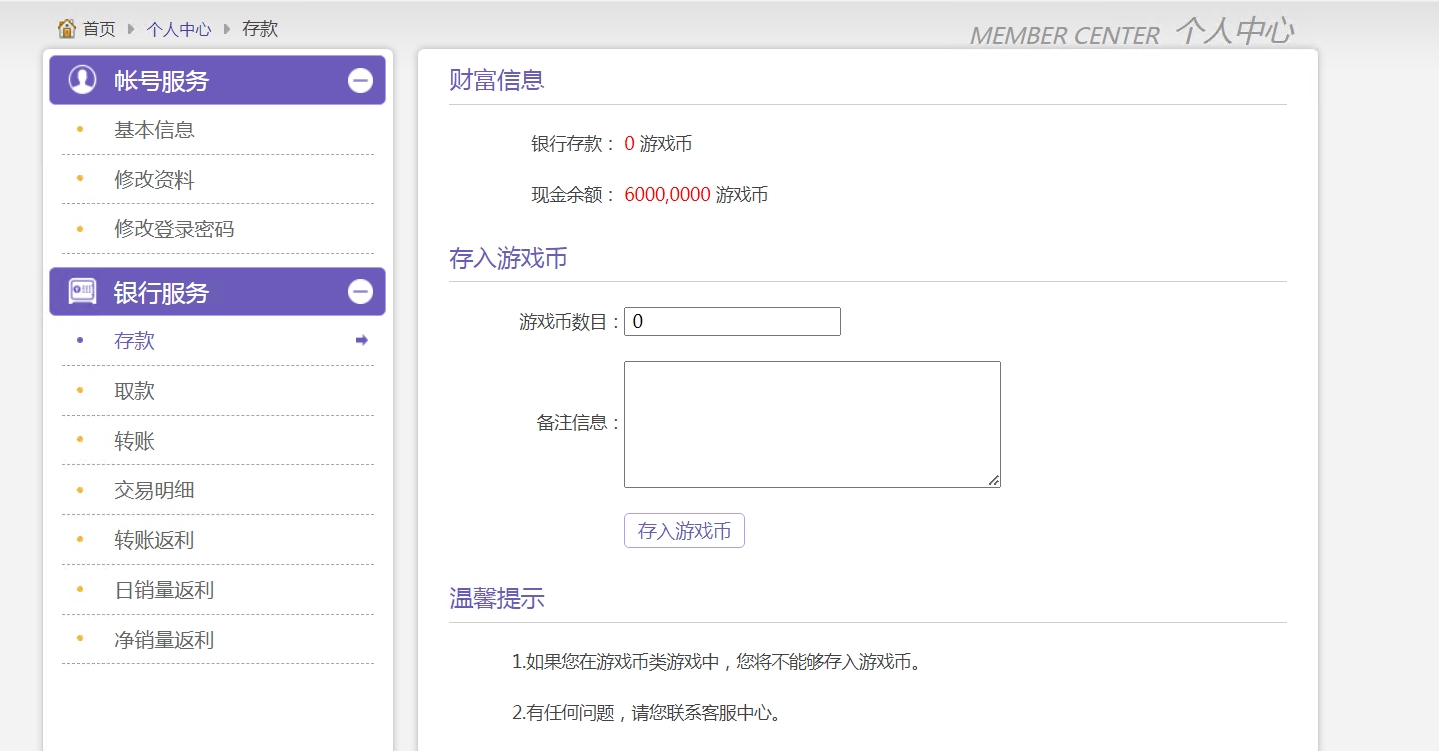Click the 首页 breadcrumb link
Screen dimensions: 1439x751
(x=99, y=29)
